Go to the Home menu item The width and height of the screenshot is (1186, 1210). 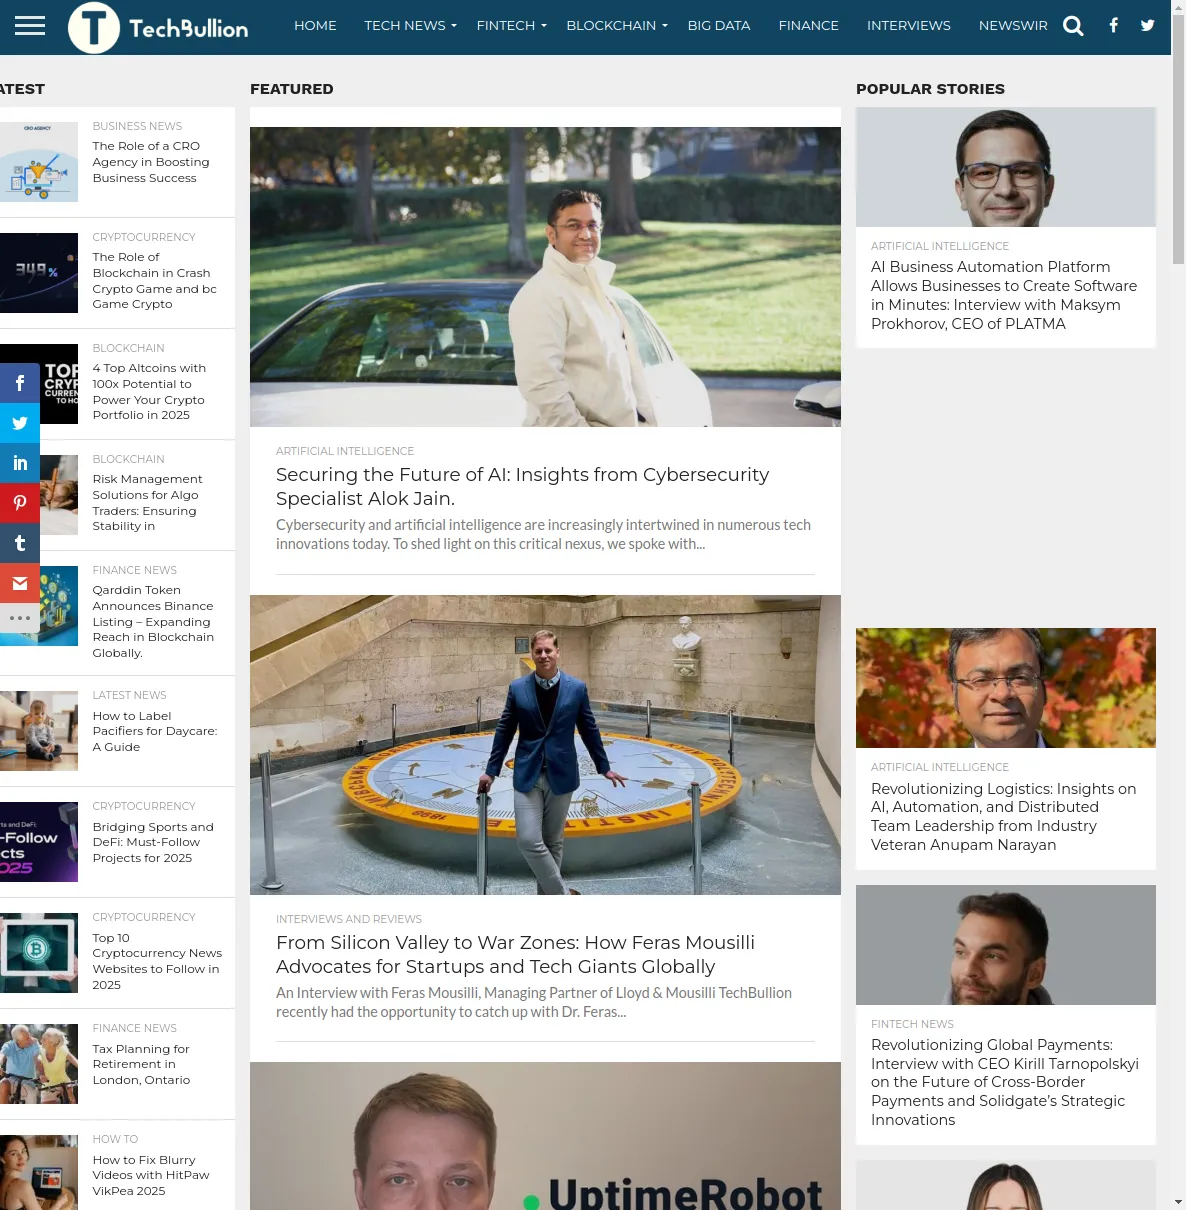click(x=315, y=26)
